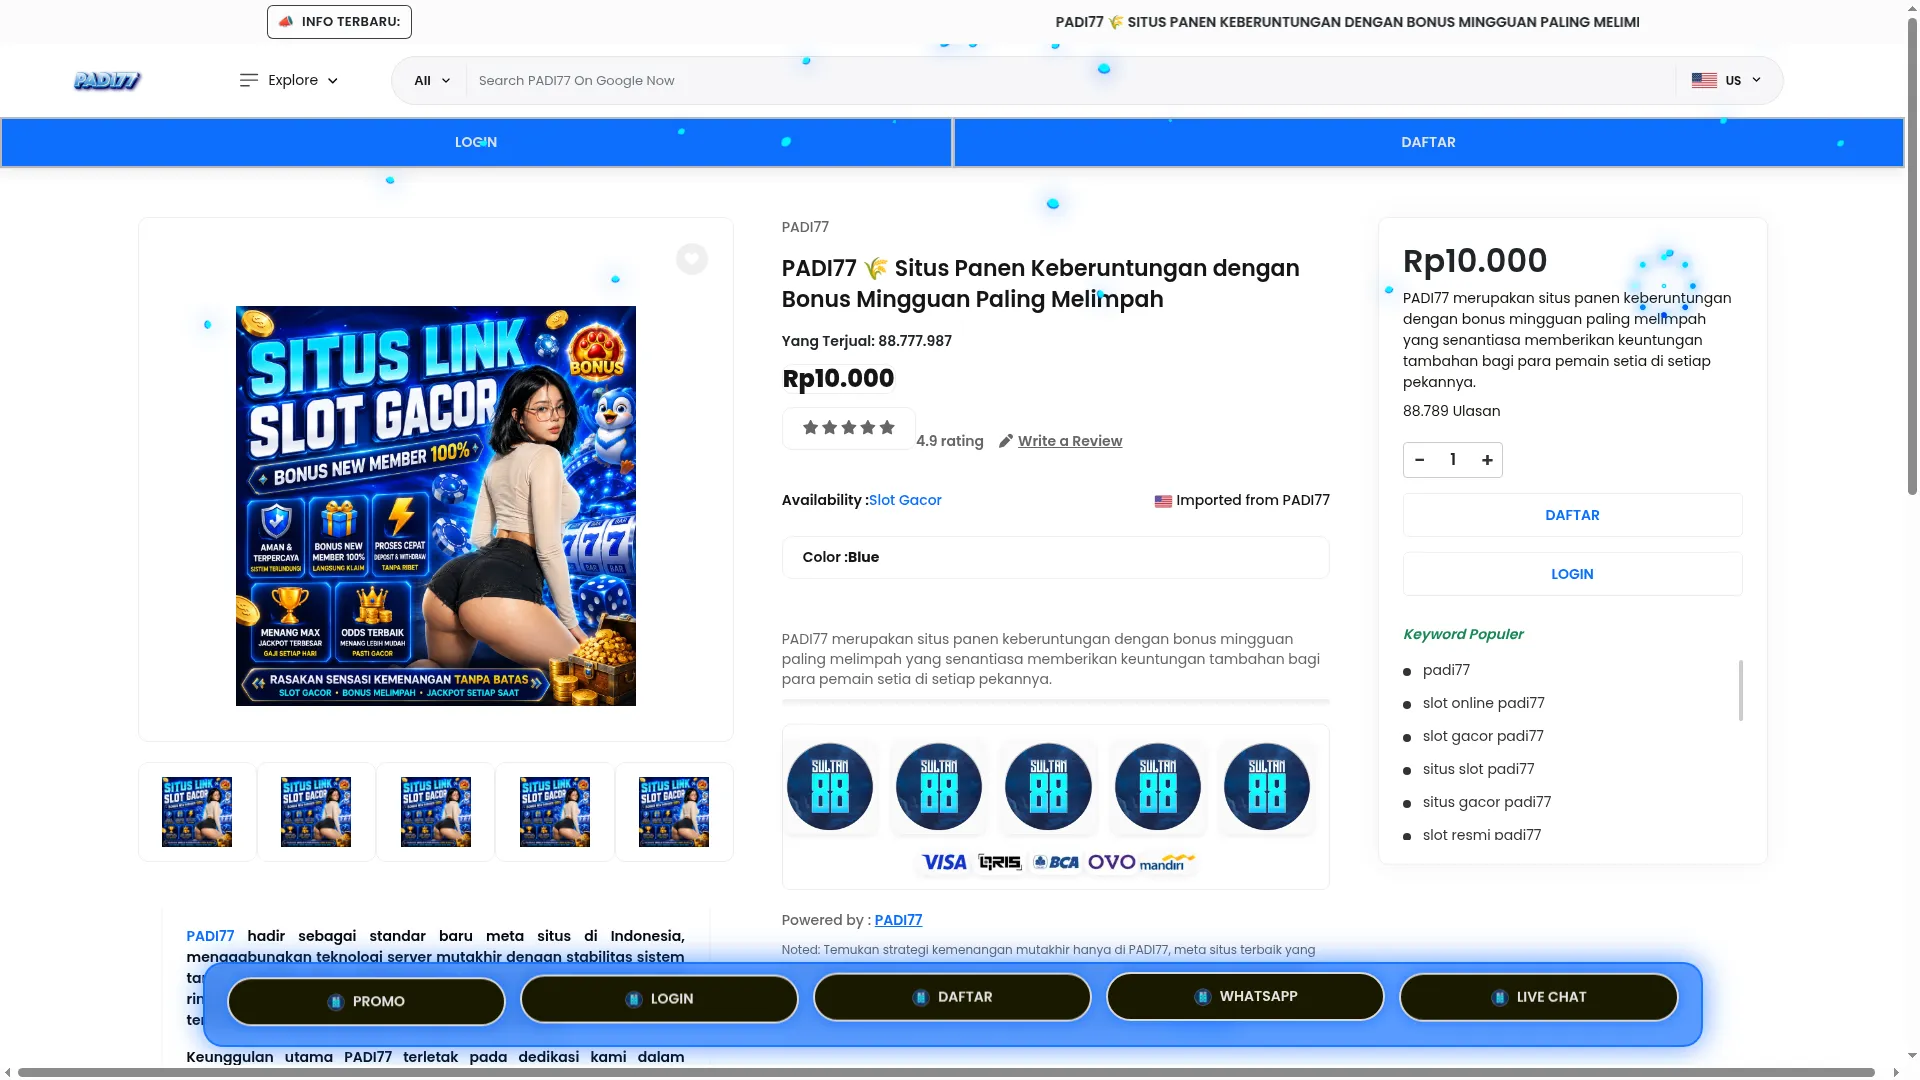Open the Write a Review link
The width and height of the screenshot is (1920, 1080).
point(1070,441)
